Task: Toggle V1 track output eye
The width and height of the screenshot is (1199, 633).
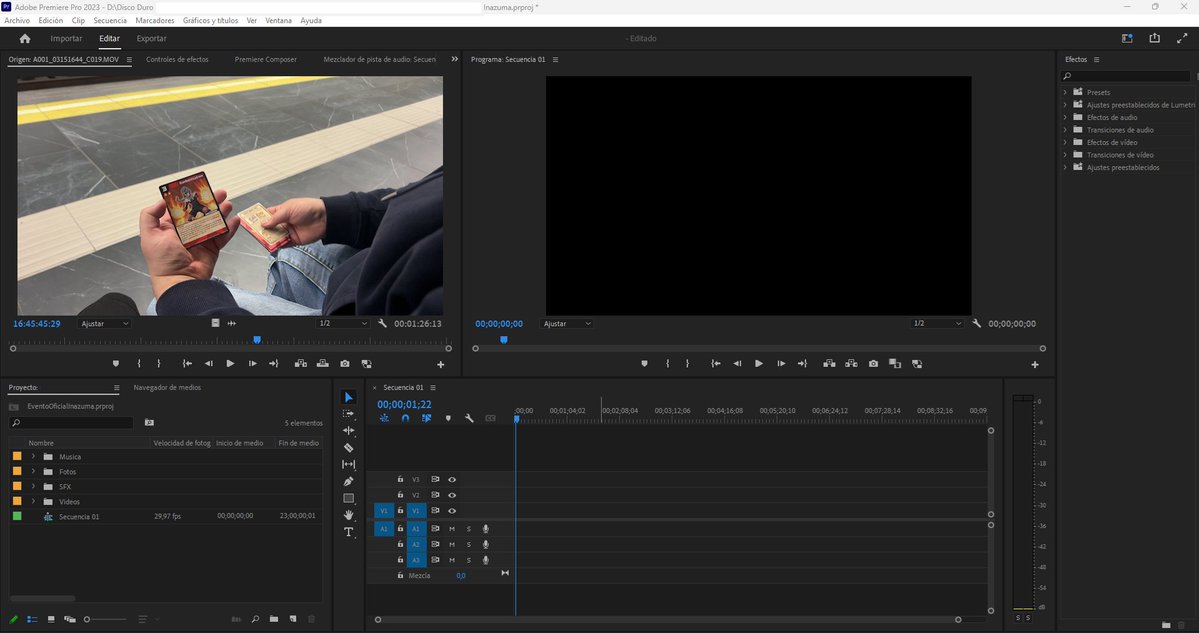Action: point(452,511)
